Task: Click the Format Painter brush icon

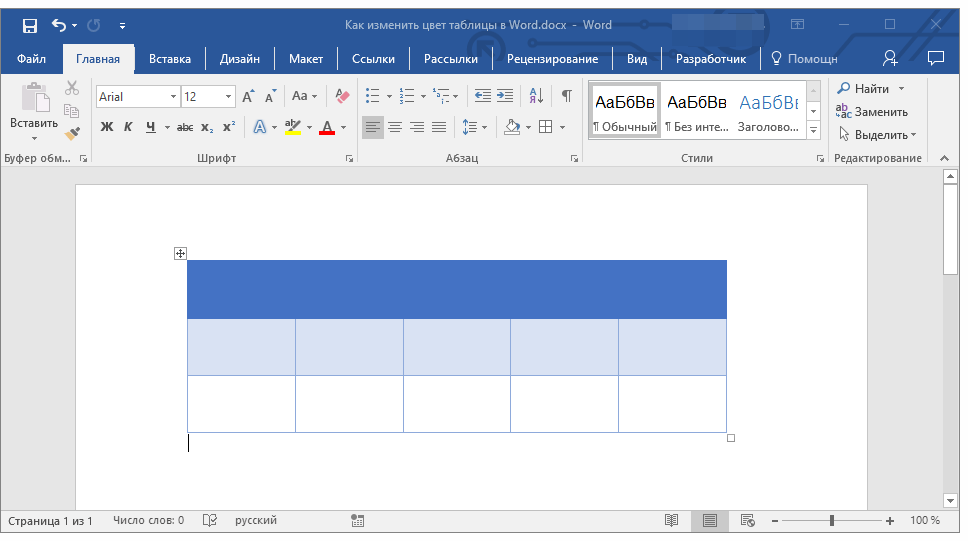Action: pos(72,133)
